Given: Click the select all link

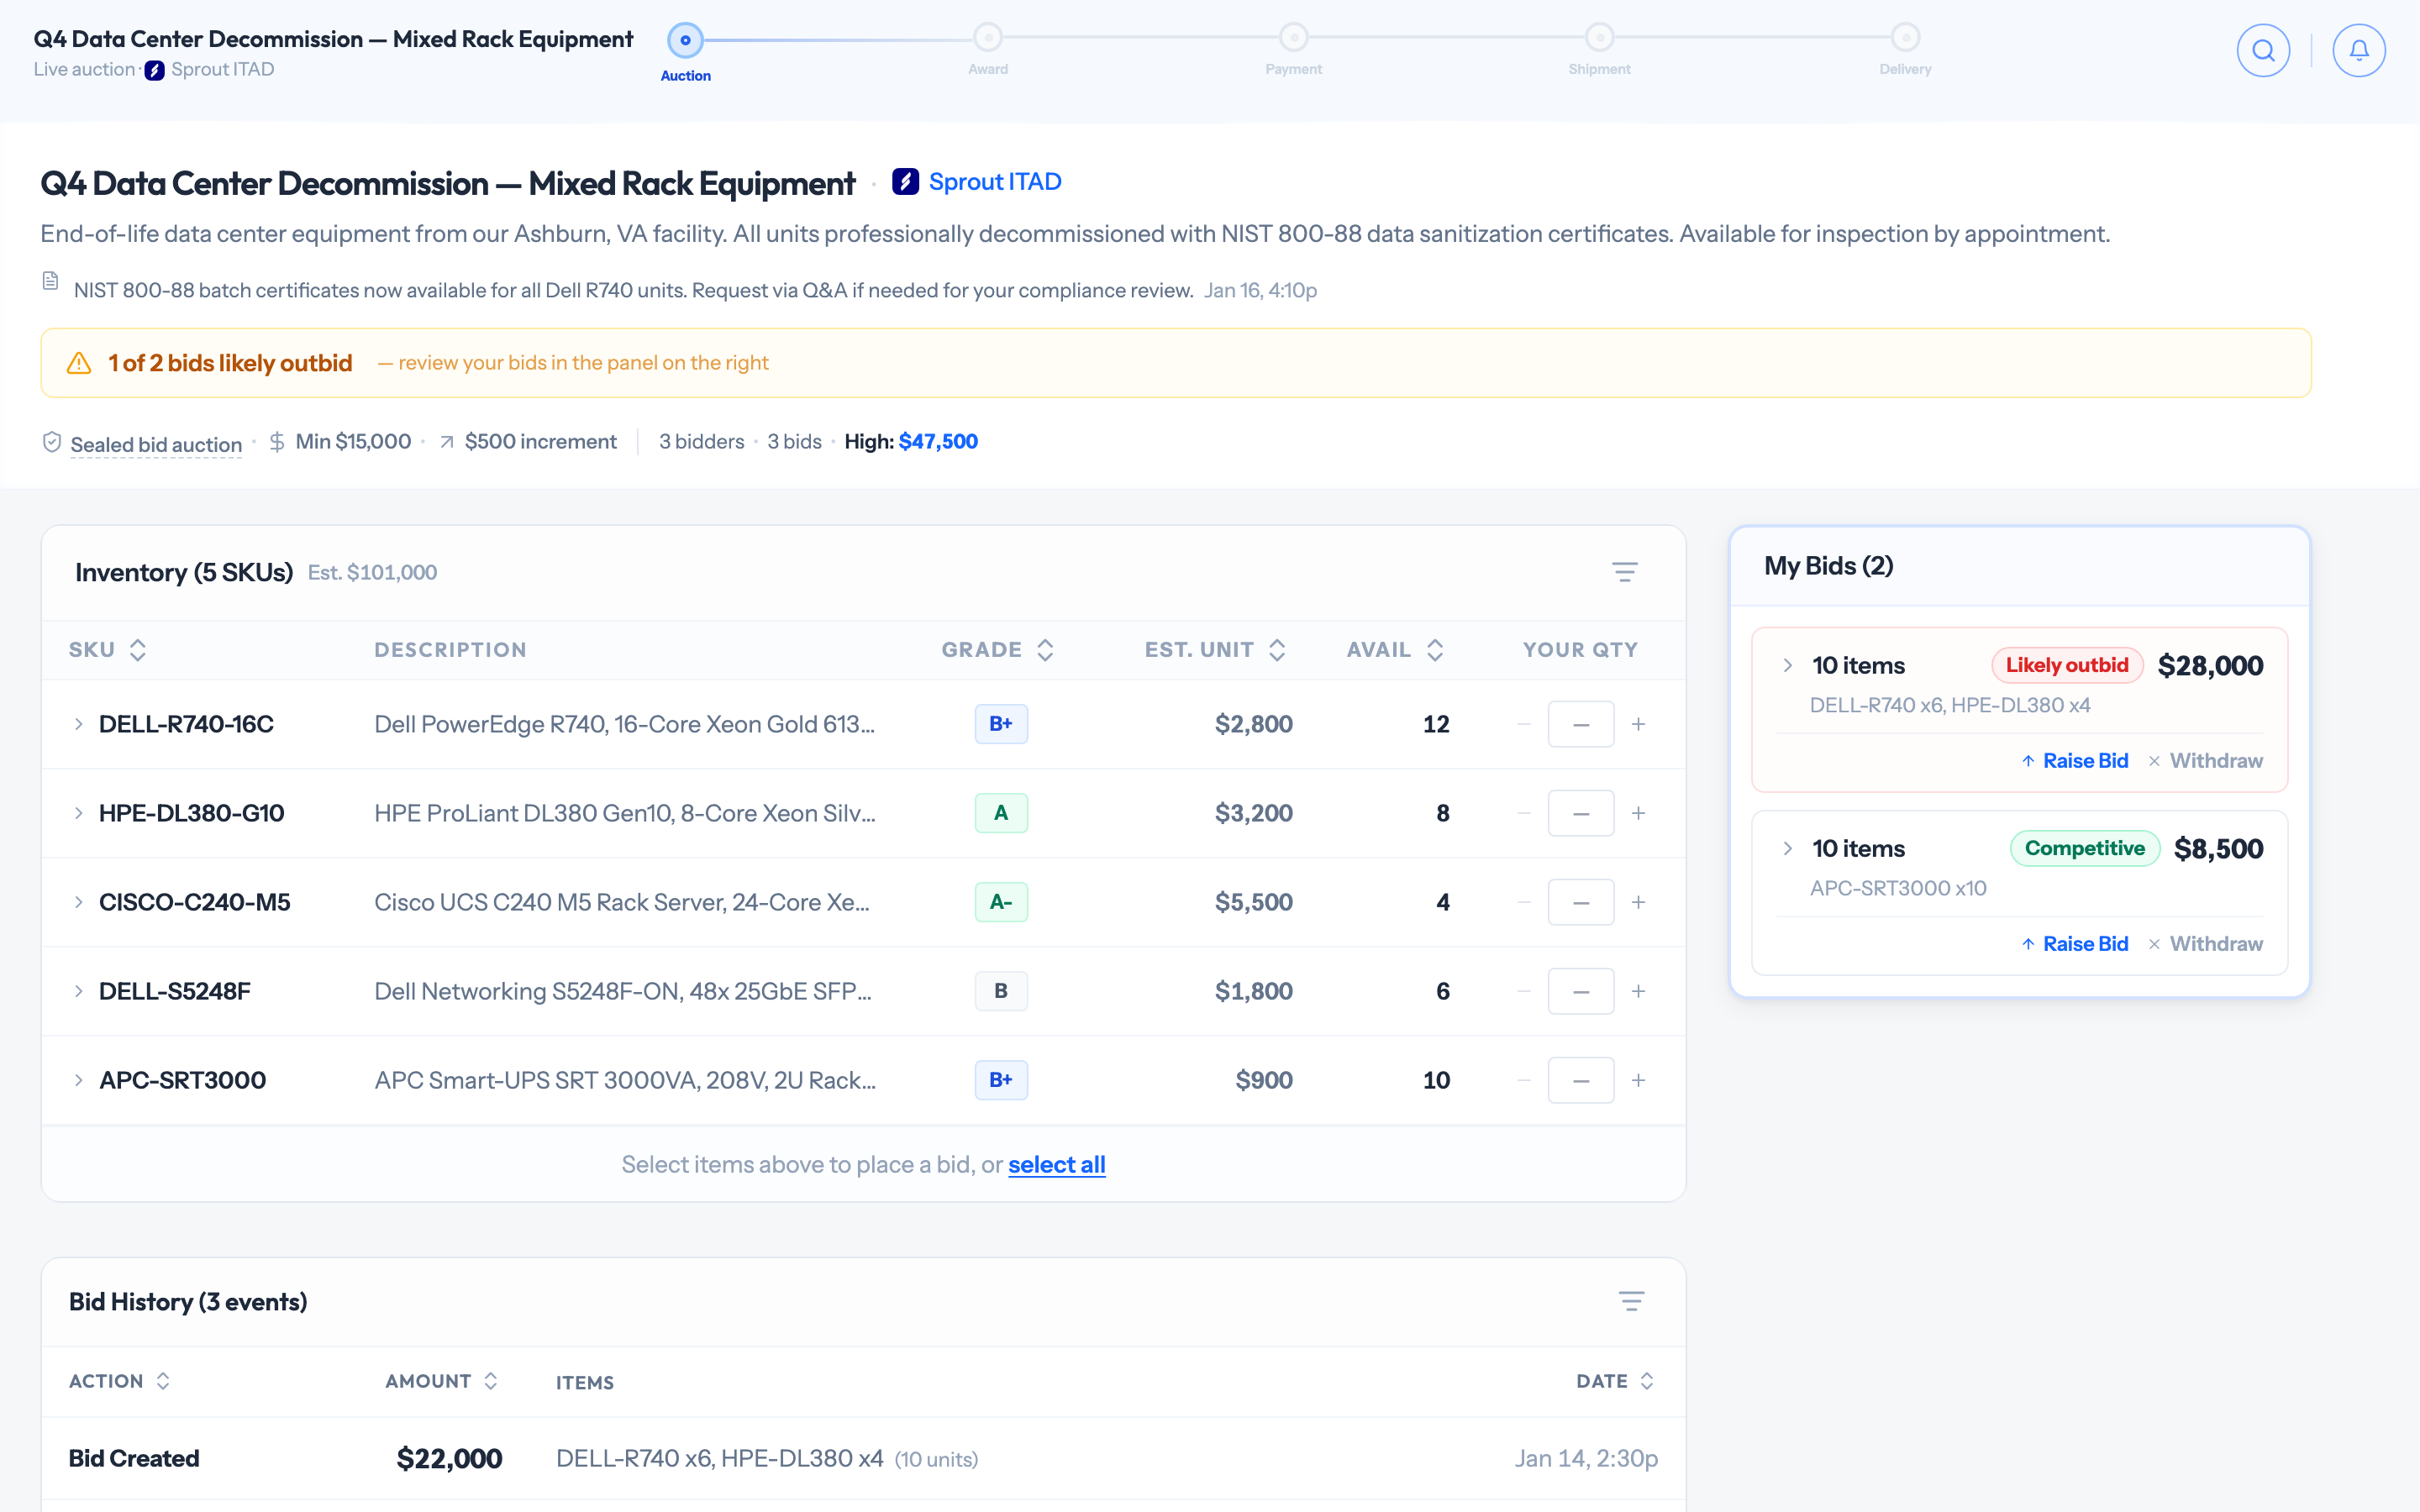Looking at the screenshot, I should pos(1056,1164).
